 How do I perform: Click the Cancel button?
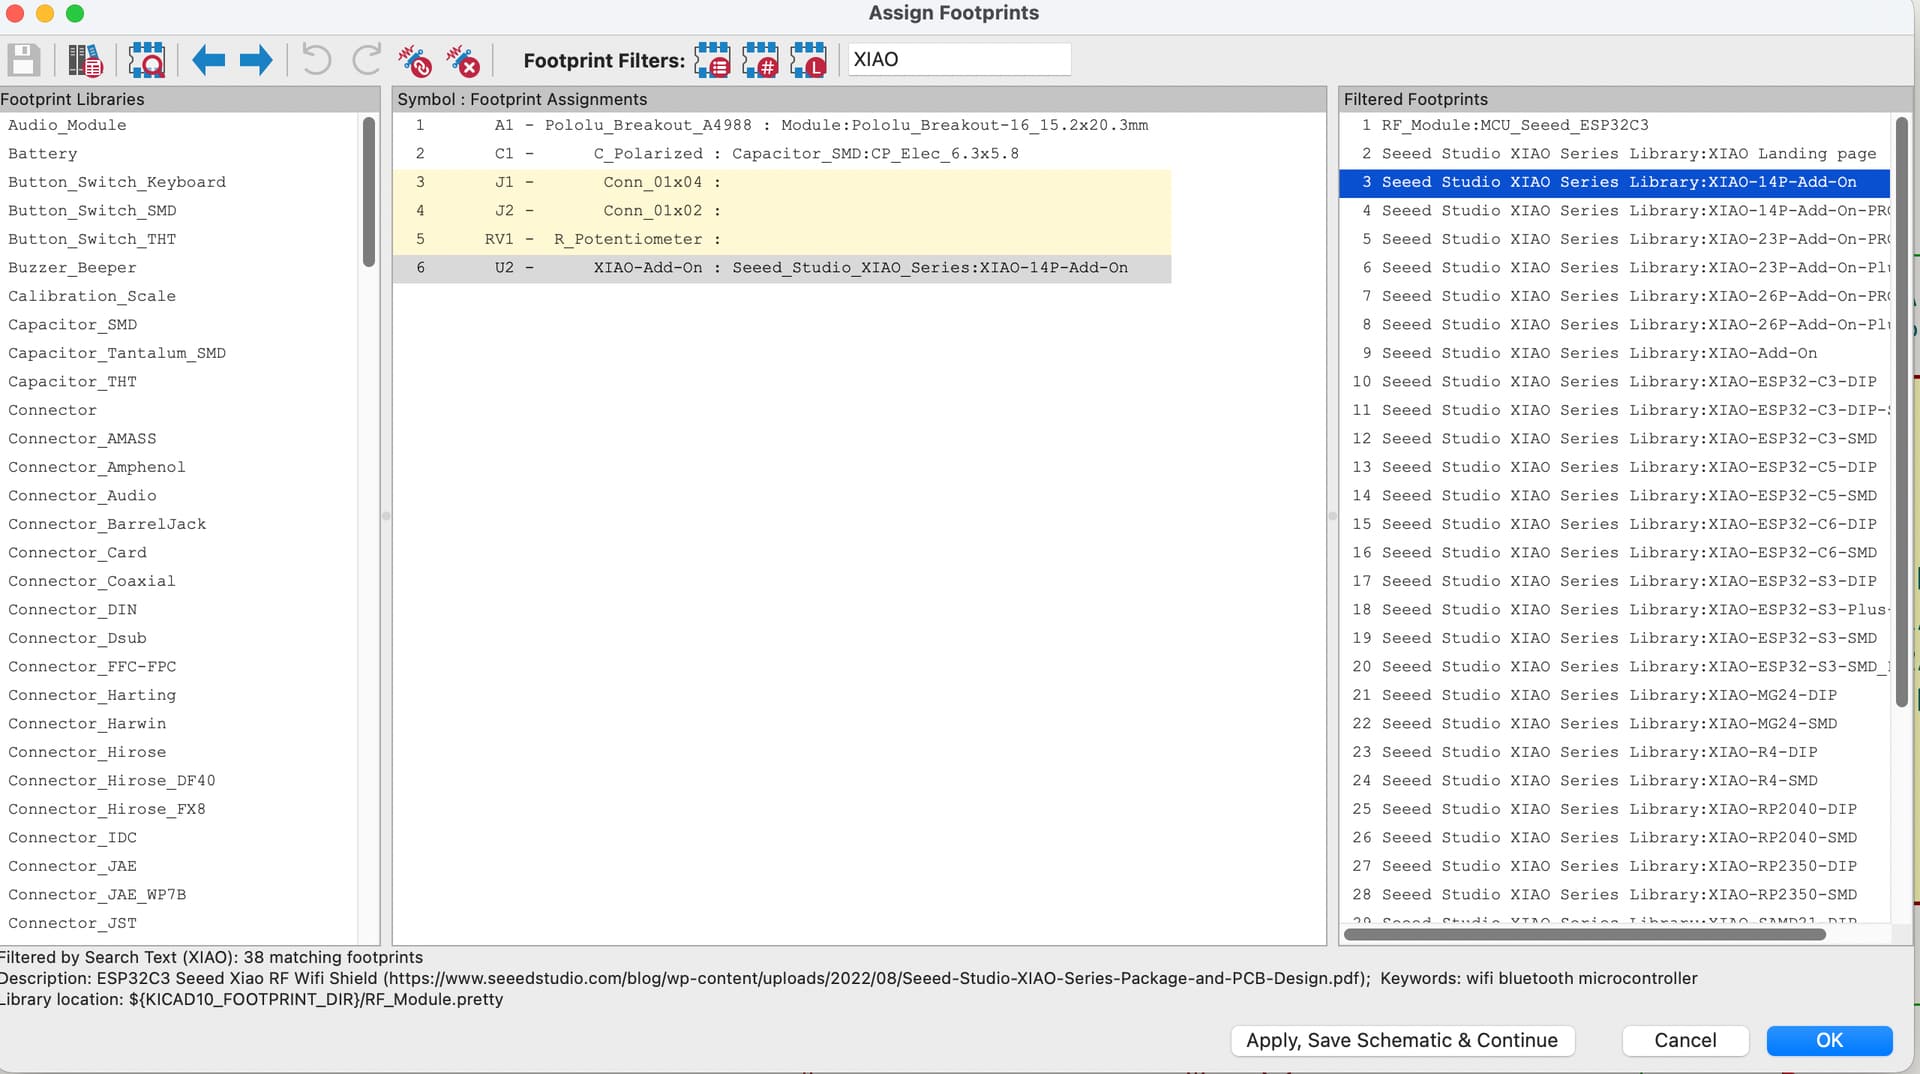1685,1040
